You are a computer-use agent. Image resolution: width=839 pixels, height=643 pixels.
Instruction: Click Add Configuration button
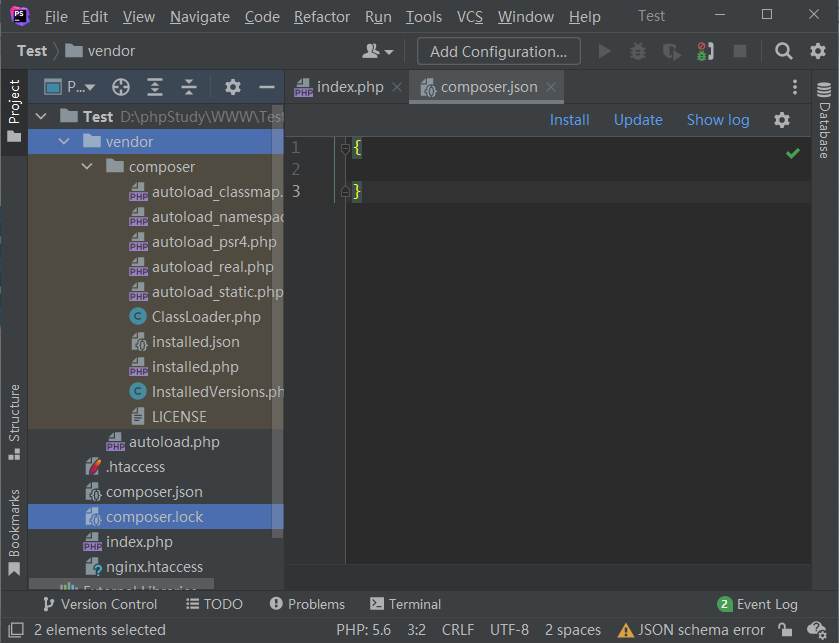click(498, 51)
